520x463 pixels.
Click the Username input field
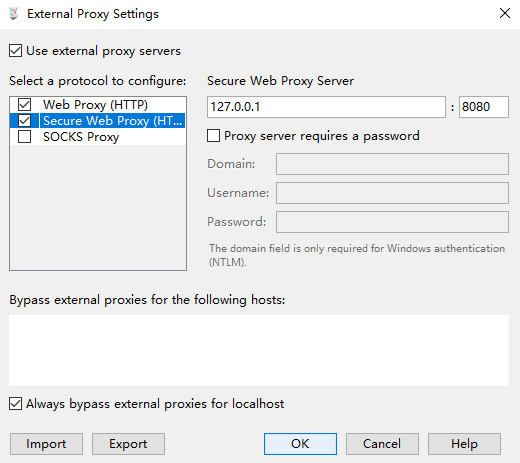[392, 193]
